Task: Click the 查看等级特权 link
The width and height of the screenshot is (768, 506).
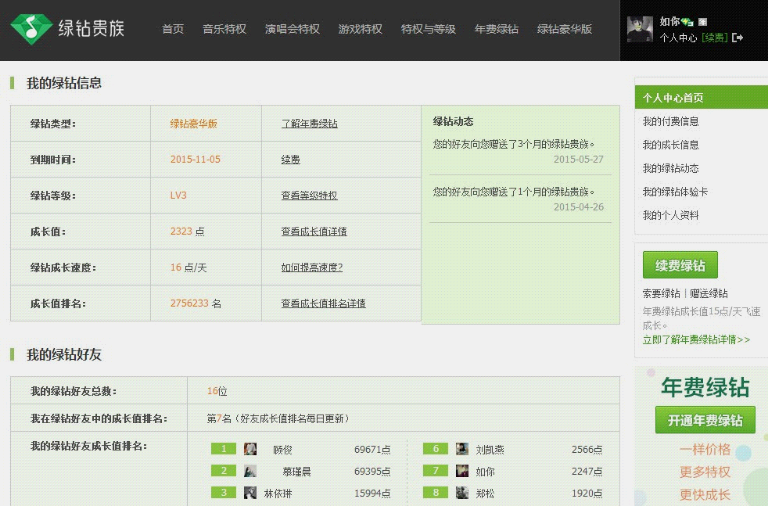Action: pyautogui.click(x=309, y=195)
